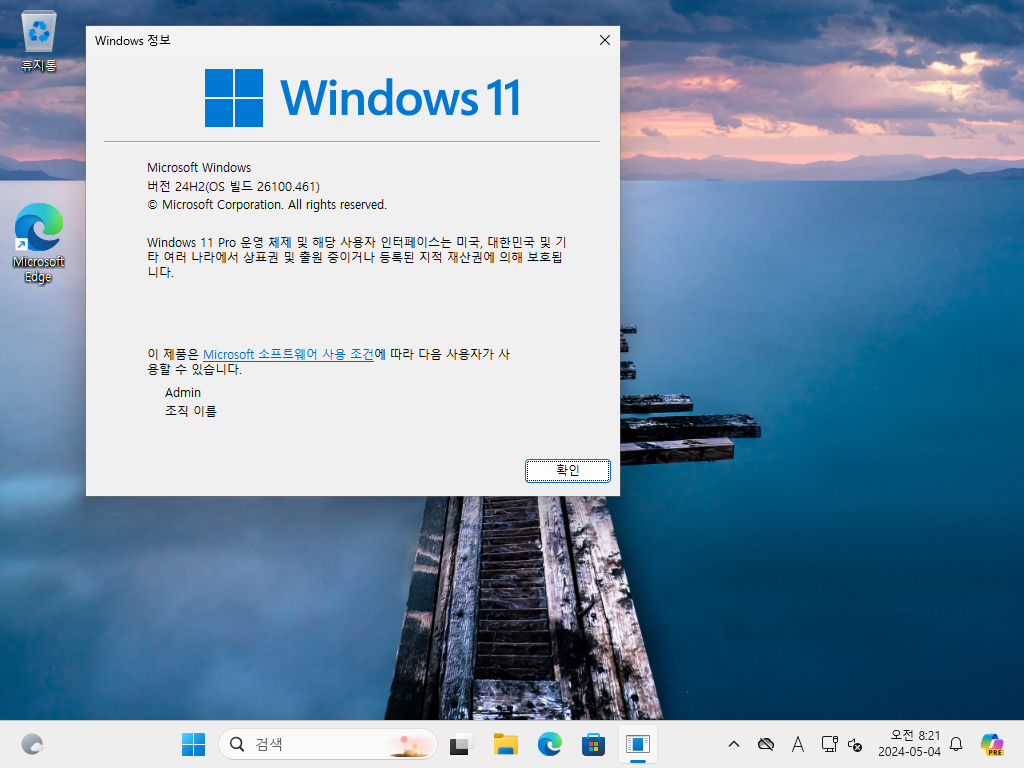
Task: Click the Windows 정보 title bar text
Action: click(x=133, y=40)
